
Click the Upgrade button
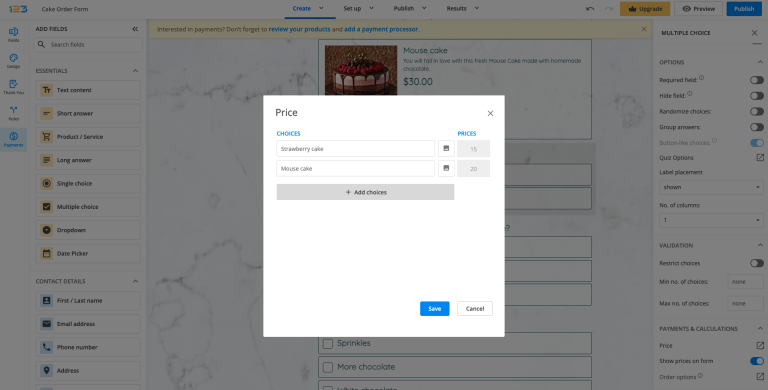click(645, 9)
